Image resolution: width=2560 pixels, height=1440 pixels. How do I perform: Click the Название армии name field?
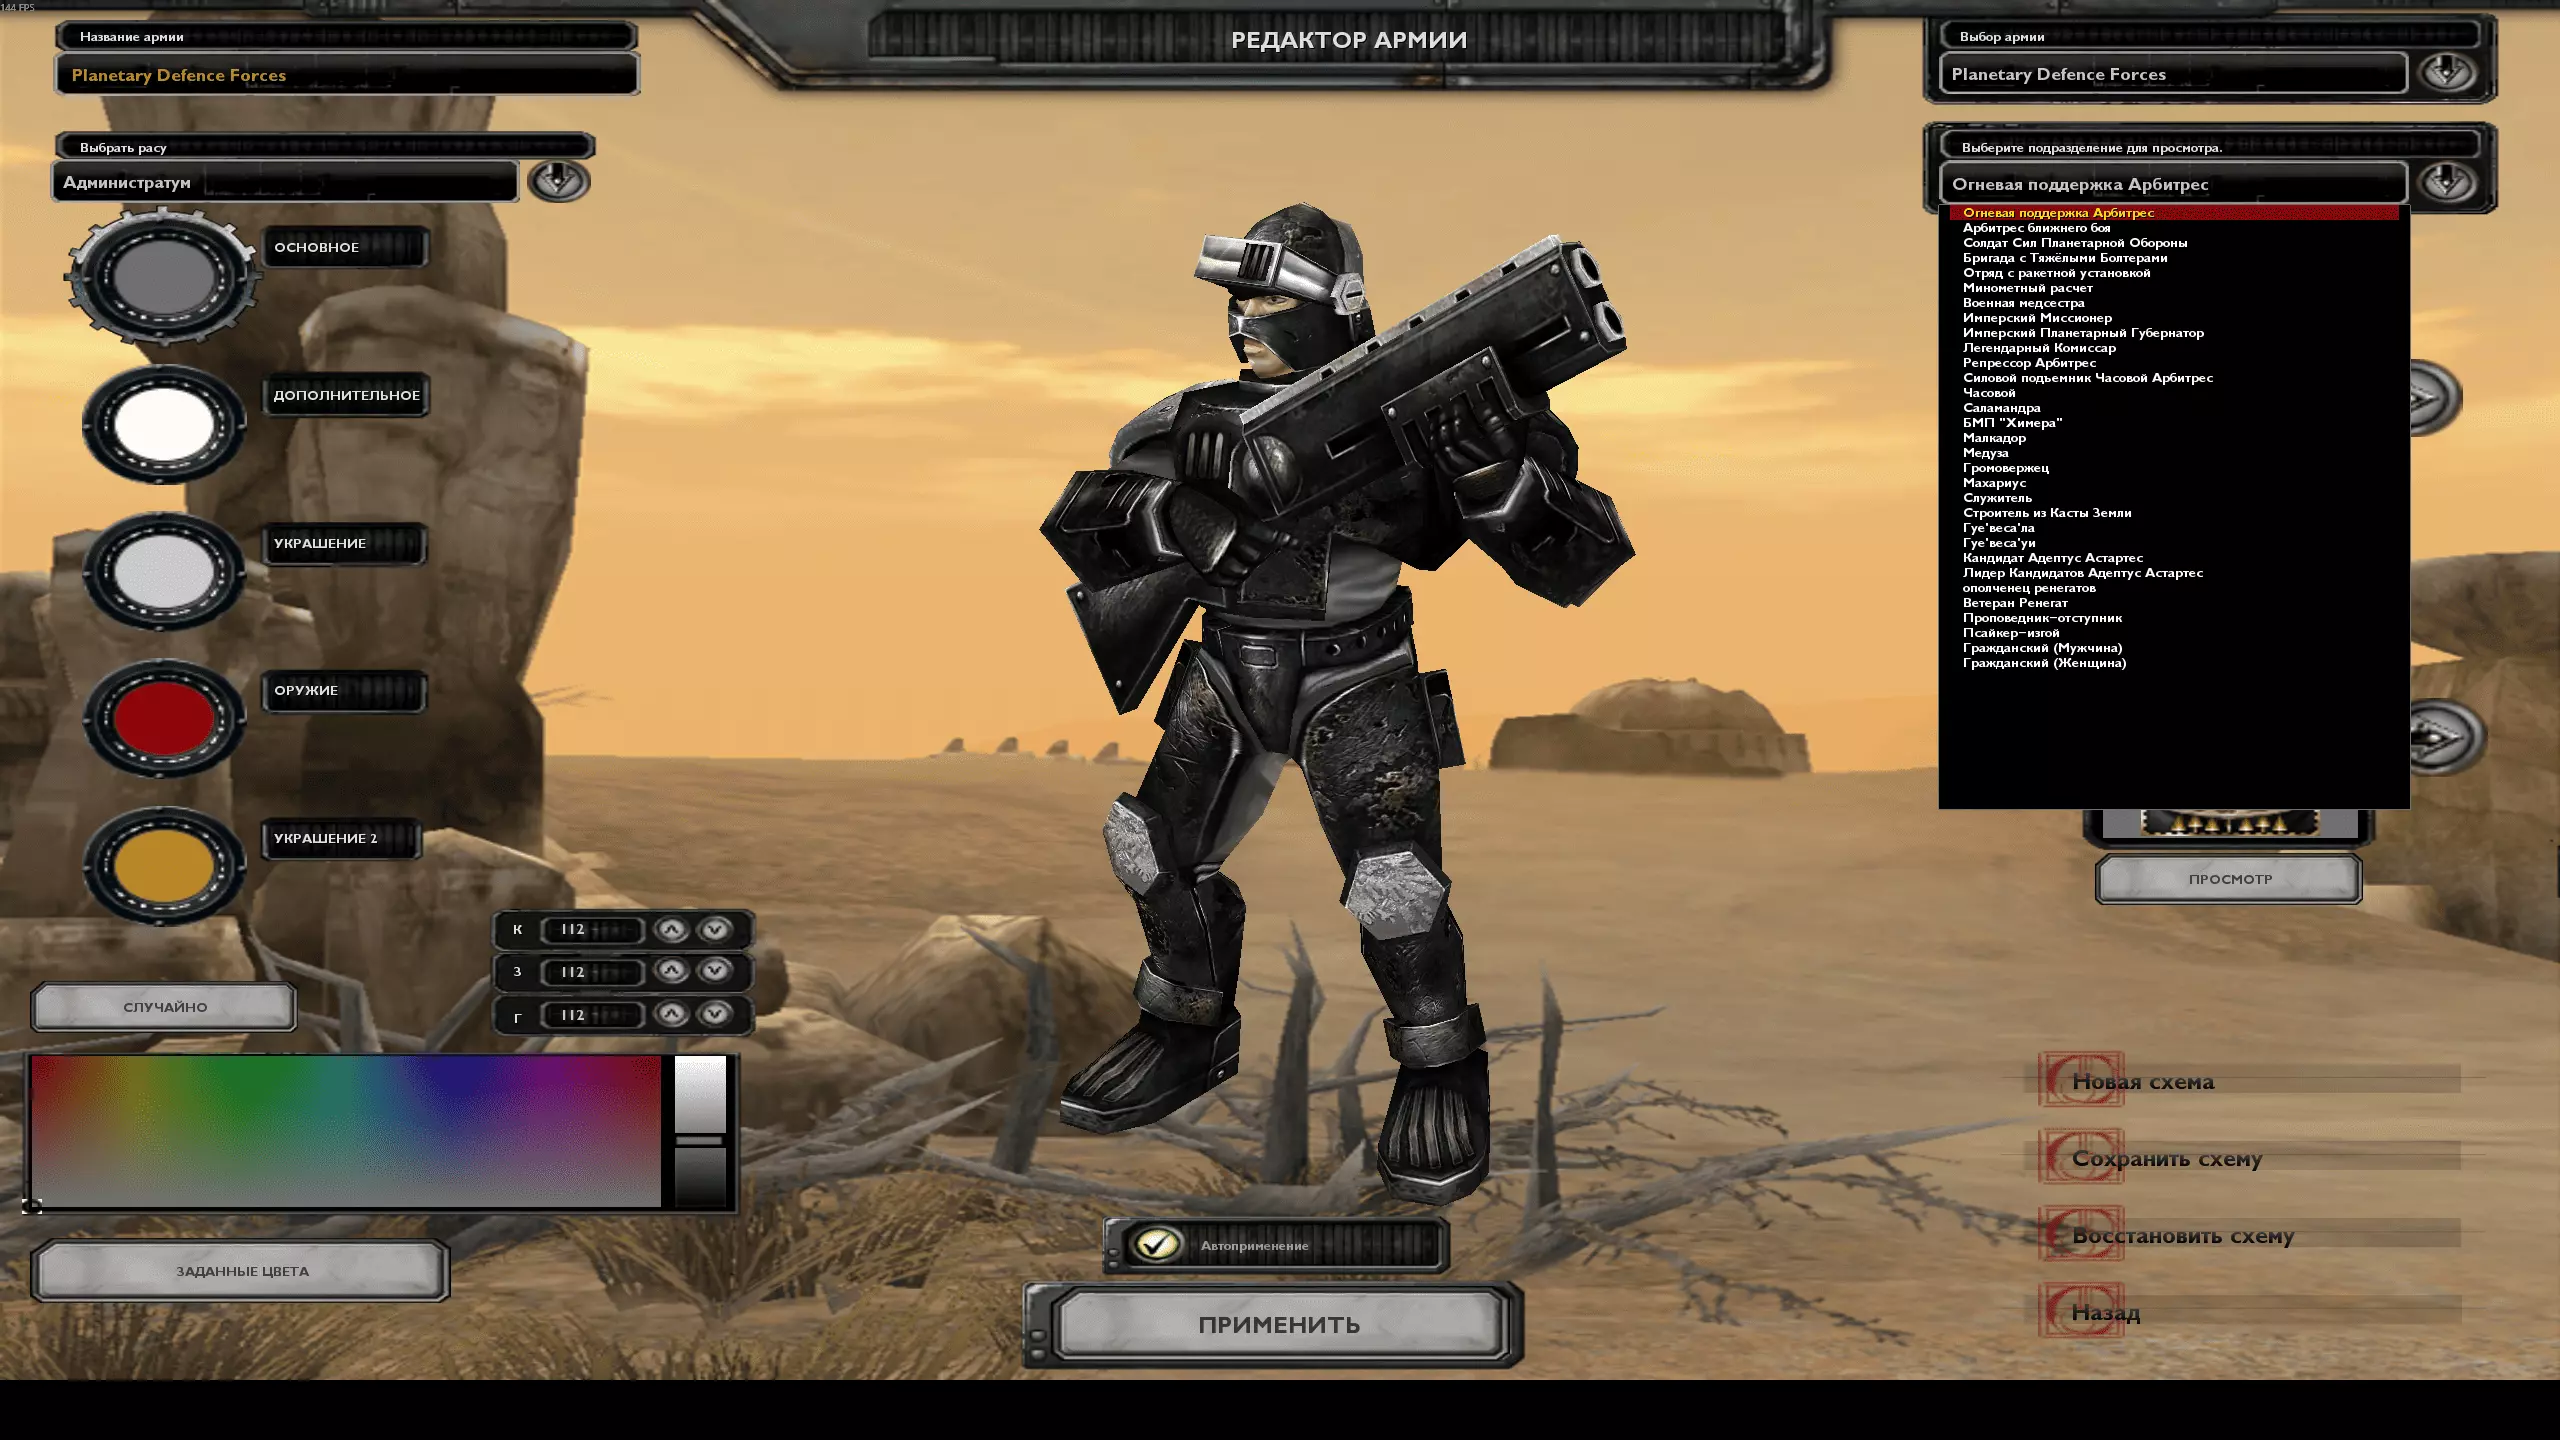click(x=347, y=75)
